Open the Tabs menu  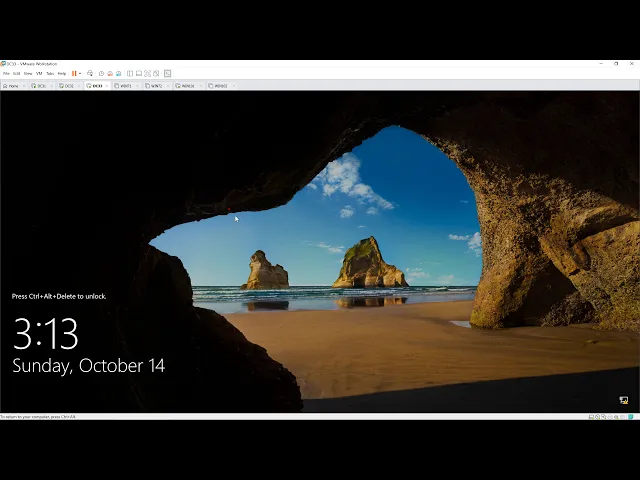pos(50,73)
